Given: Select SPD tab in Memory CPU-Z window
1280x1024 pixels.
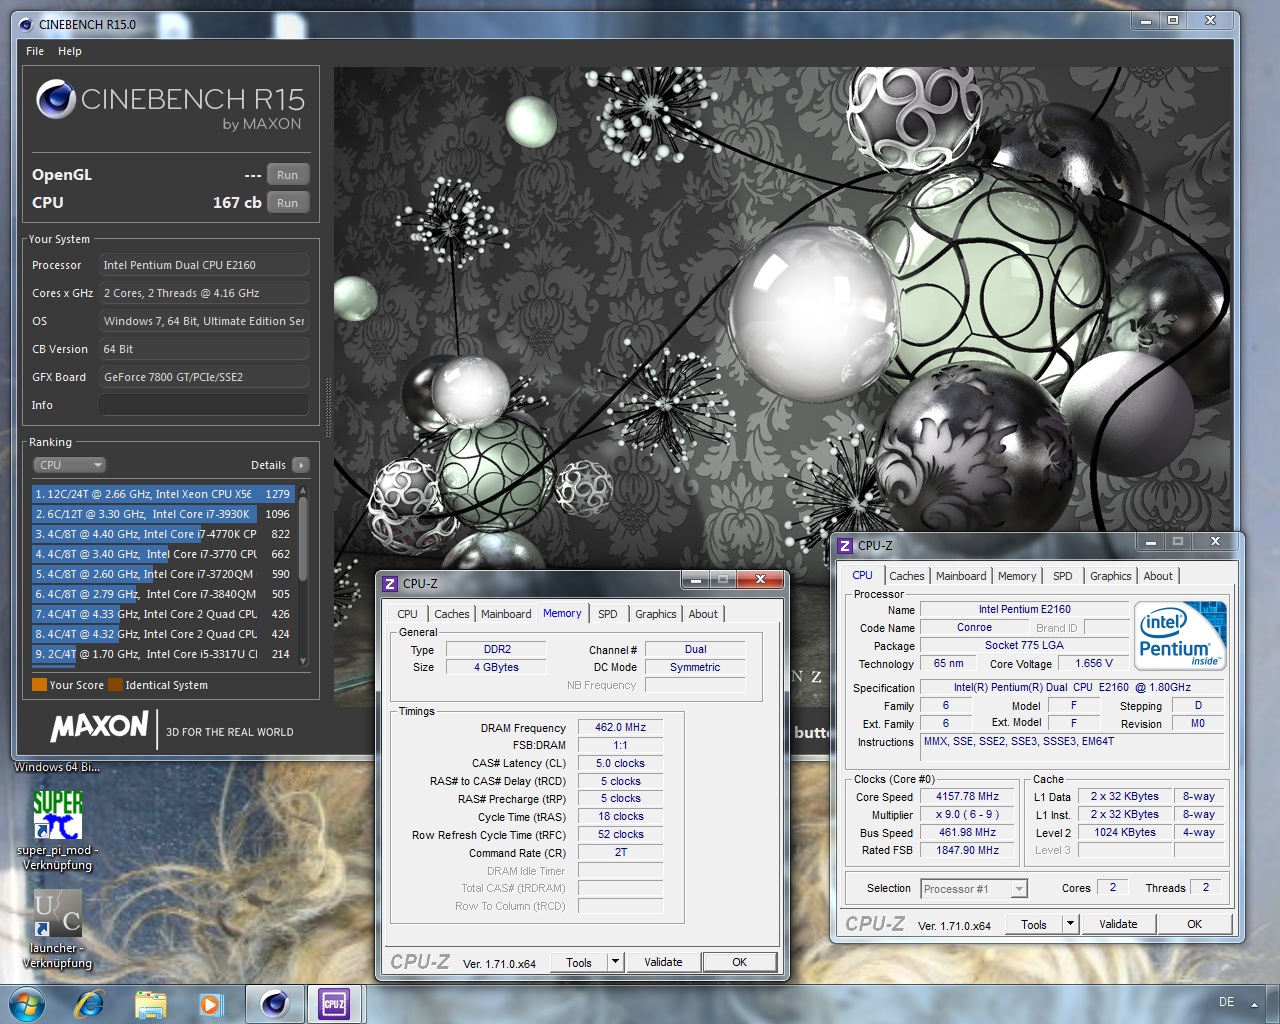Looking at the screenshot, I should click(x=608, y=614).
